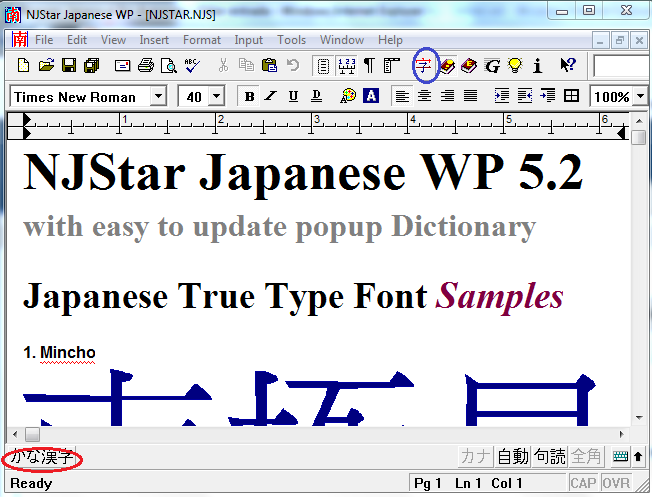Open text color palette icon

coord(348,96)
